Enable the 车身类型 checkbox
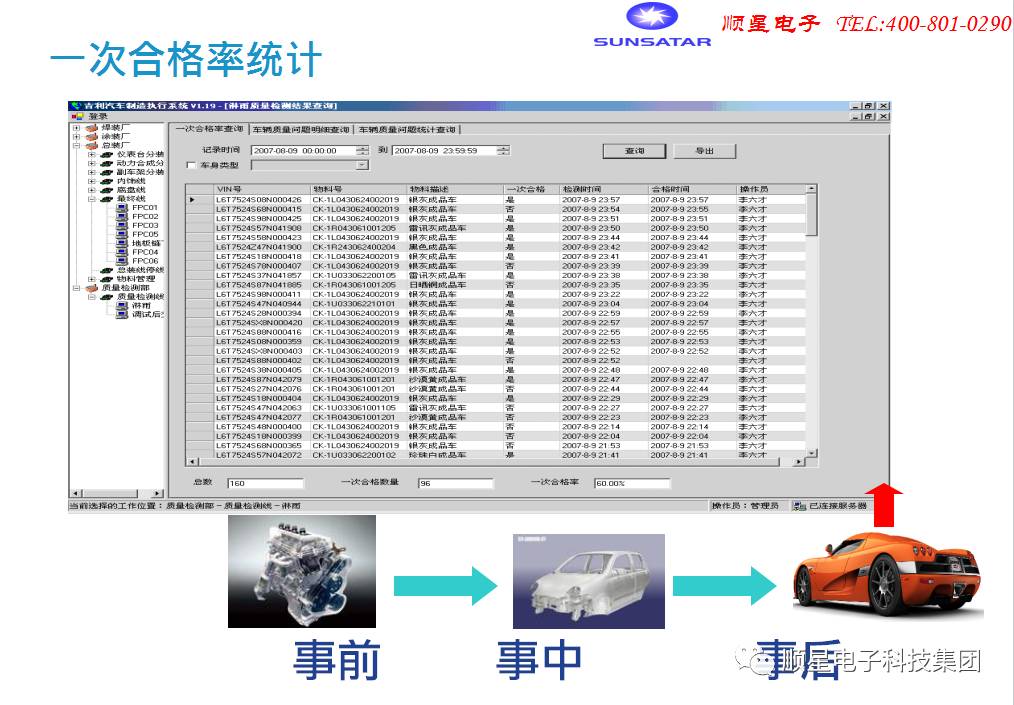The width and height of the screenshot is (1014, 705). pos(191,165)
